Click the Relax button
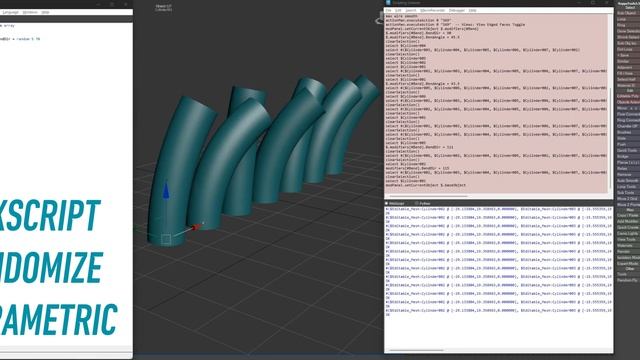This screenshot has width=640, height=360. 628,169
